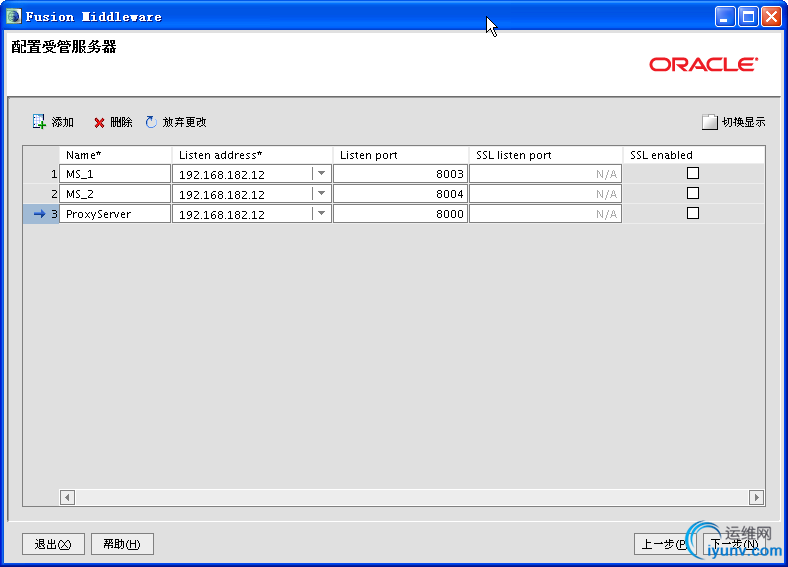
Task: Click SSL listen port N/A for ProxyServer
Action: point(546,214)
